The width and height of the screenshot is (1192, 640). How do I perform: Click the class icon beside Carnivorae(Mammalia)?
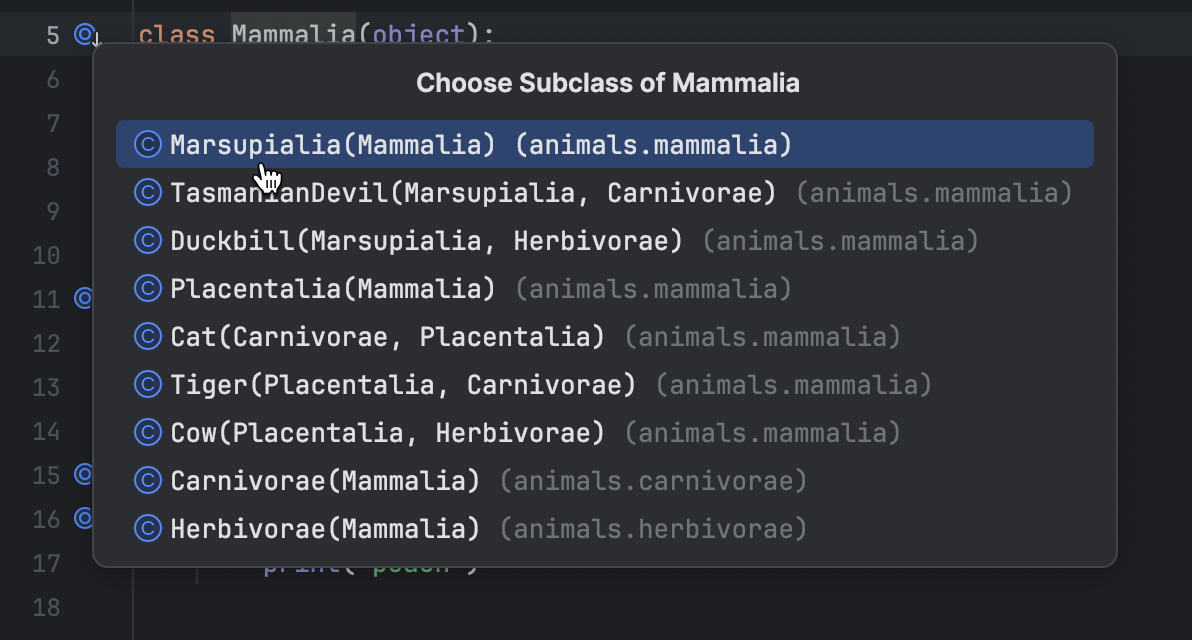(x=147, y=480)
